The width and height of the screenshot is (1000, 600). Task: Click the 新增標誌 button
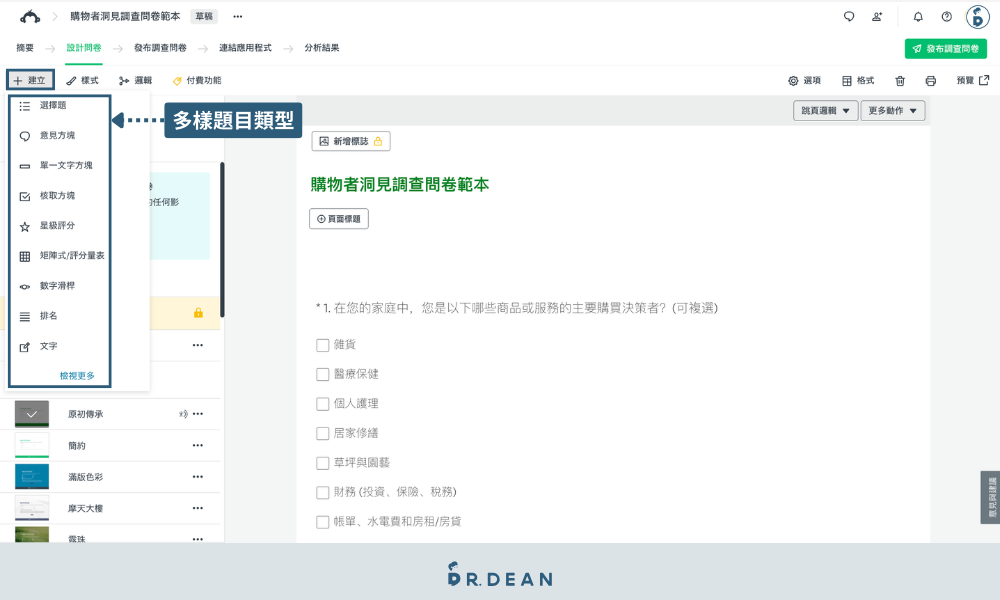(x=351, y=141)
